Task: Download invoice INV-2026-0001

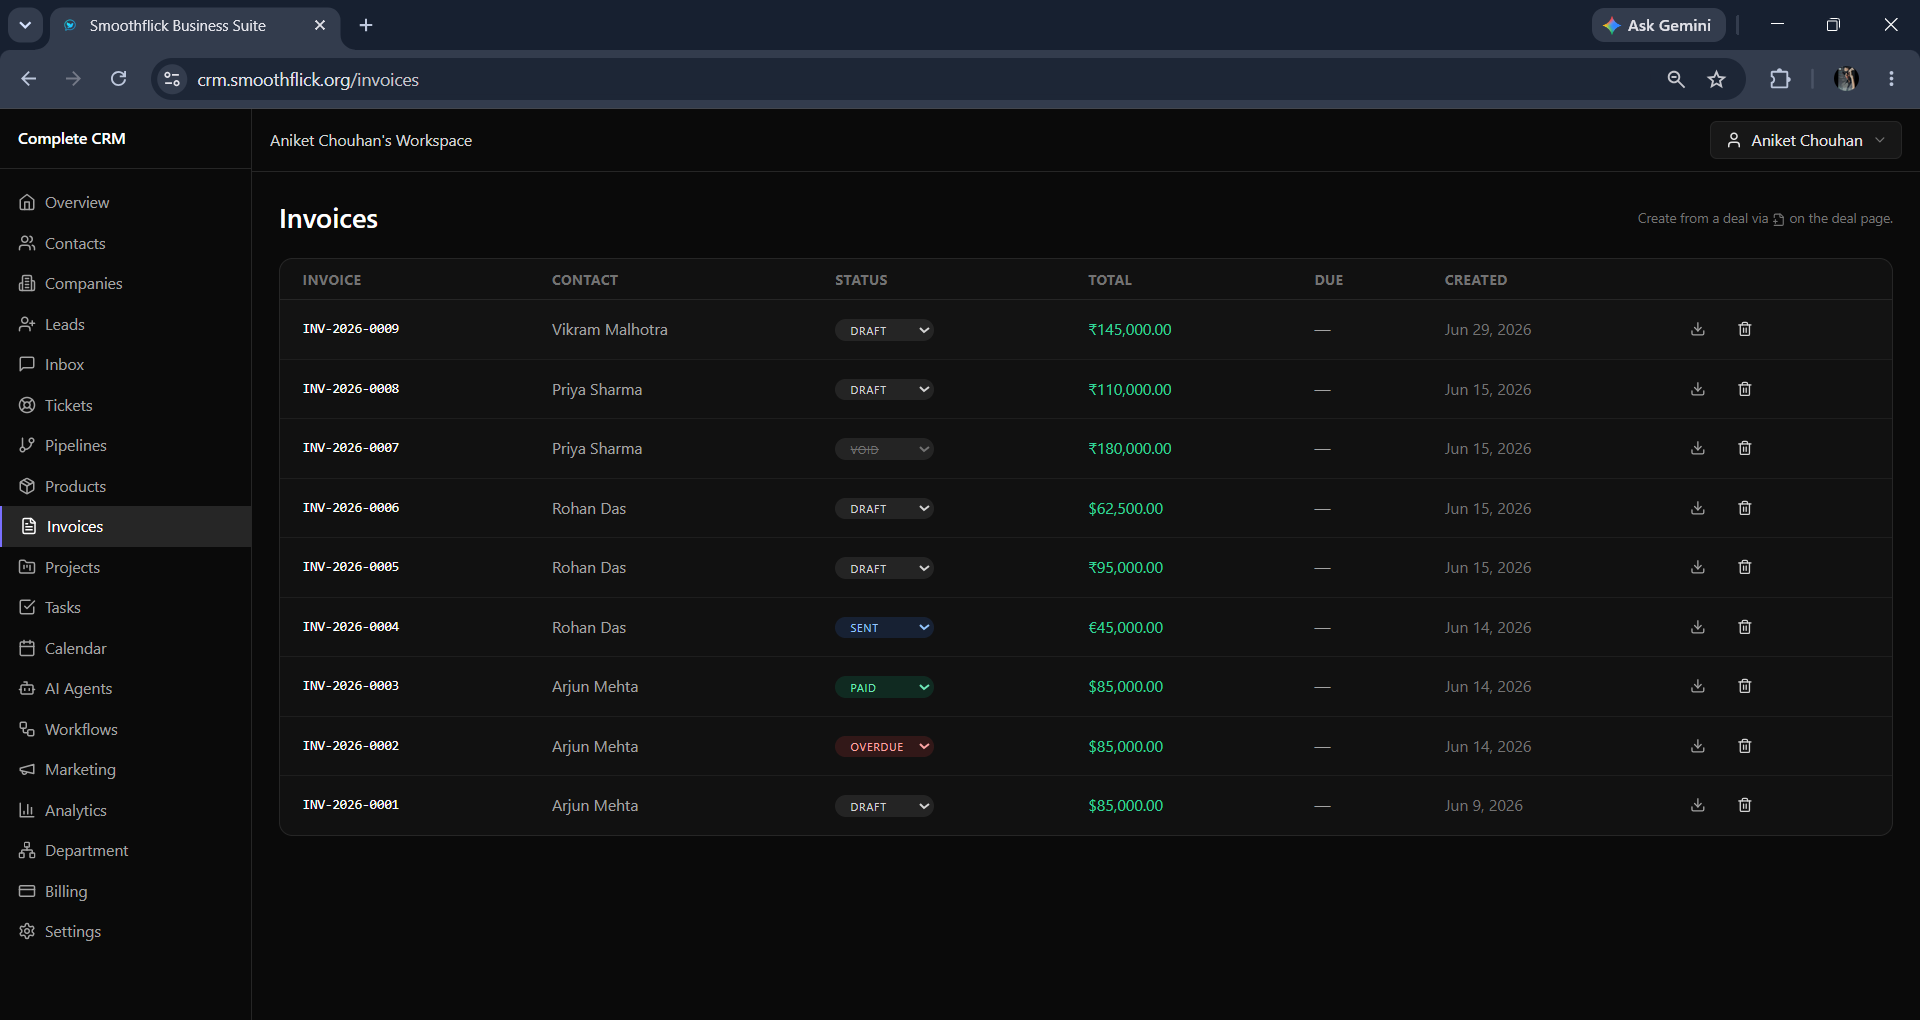Action: (1697, 805)
